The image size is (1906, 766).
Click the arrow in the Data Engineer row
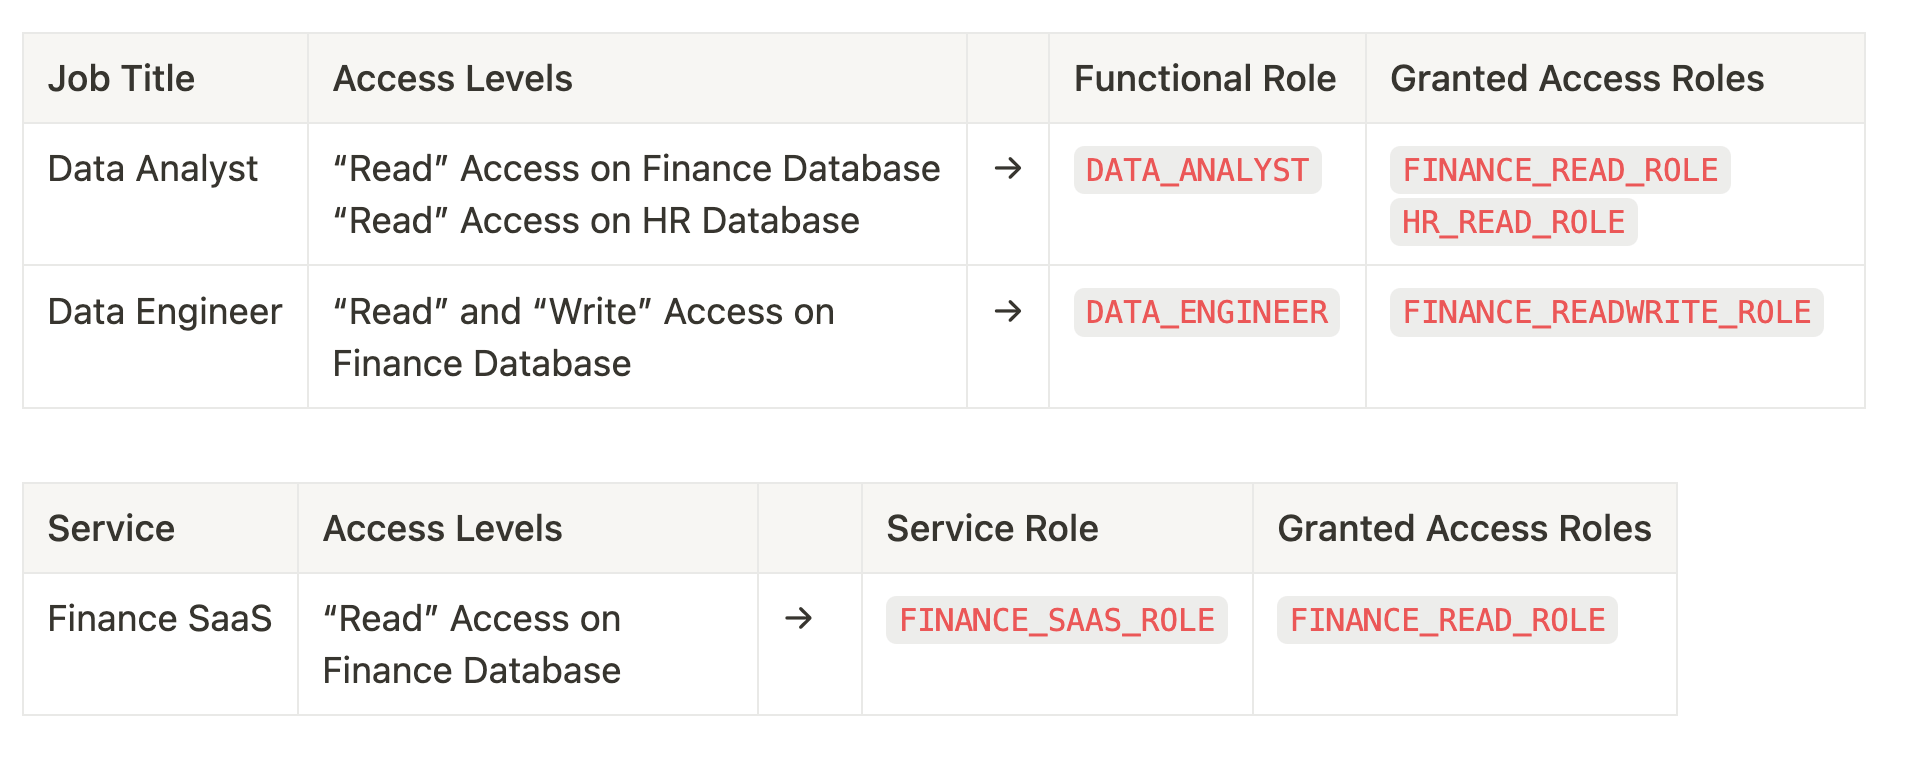click(1007, 311)
